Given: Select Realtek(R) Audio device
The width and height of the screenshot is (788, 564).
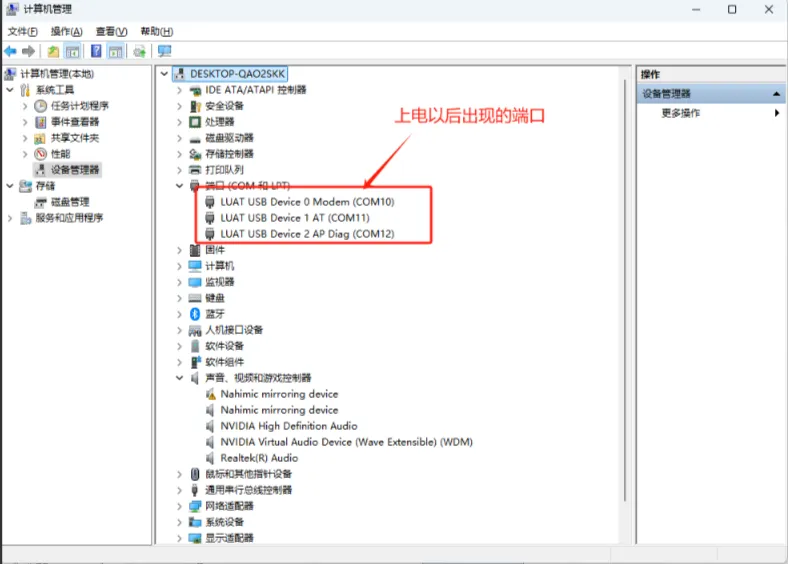Looking at the screenshot, I should pyautogui.click(x=259, y=458).
